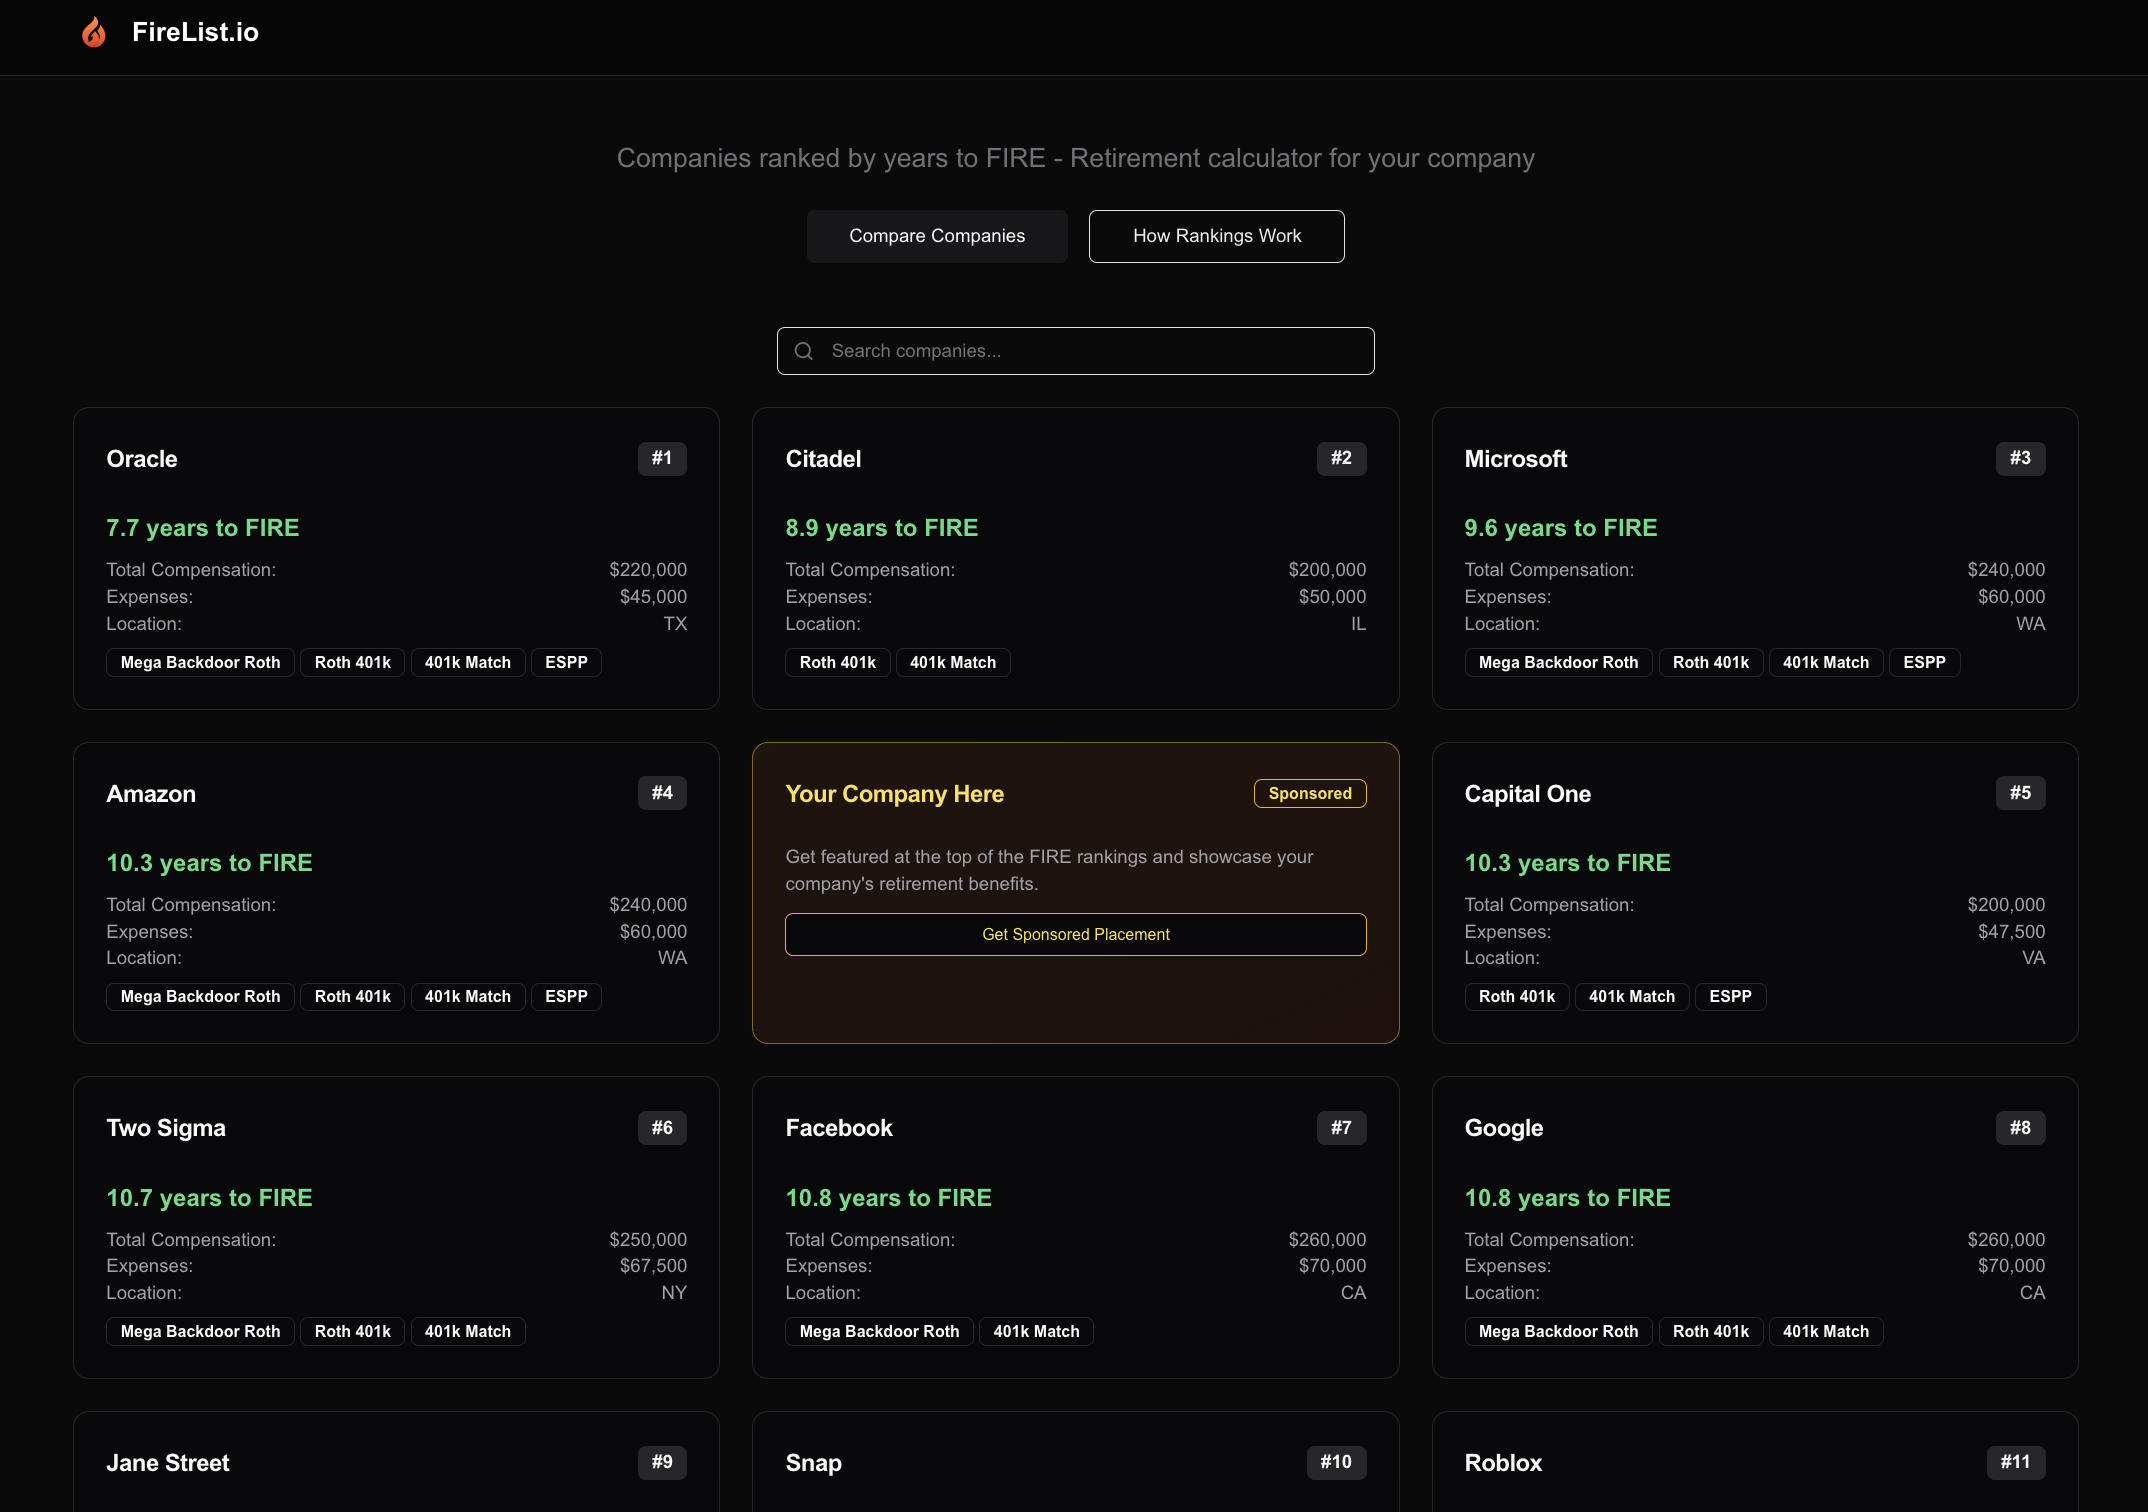Click the #6 rank badge on Two Sigma
The width and height of the screenshot is (2148, 1512).
coord(662,1128)
